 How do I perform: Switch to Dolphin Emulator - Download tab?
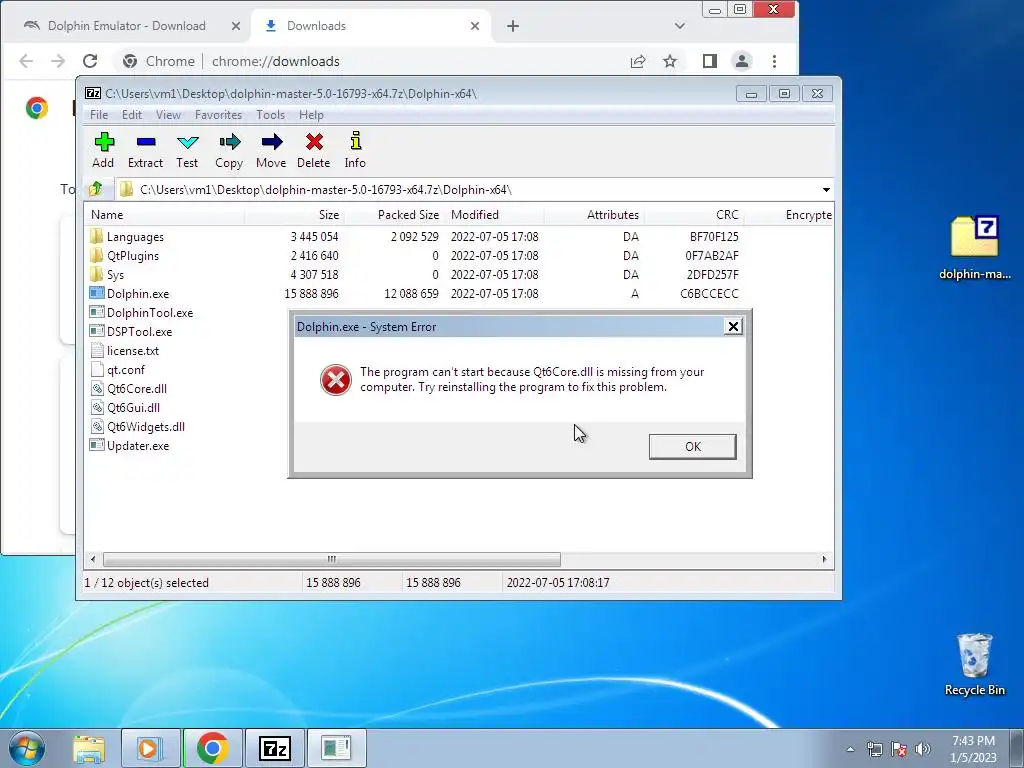click(x=125, y=26)
